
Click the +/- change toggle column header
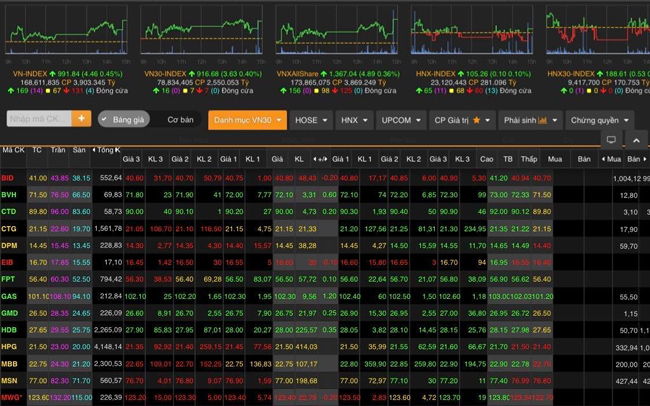(x=320, y=159)
